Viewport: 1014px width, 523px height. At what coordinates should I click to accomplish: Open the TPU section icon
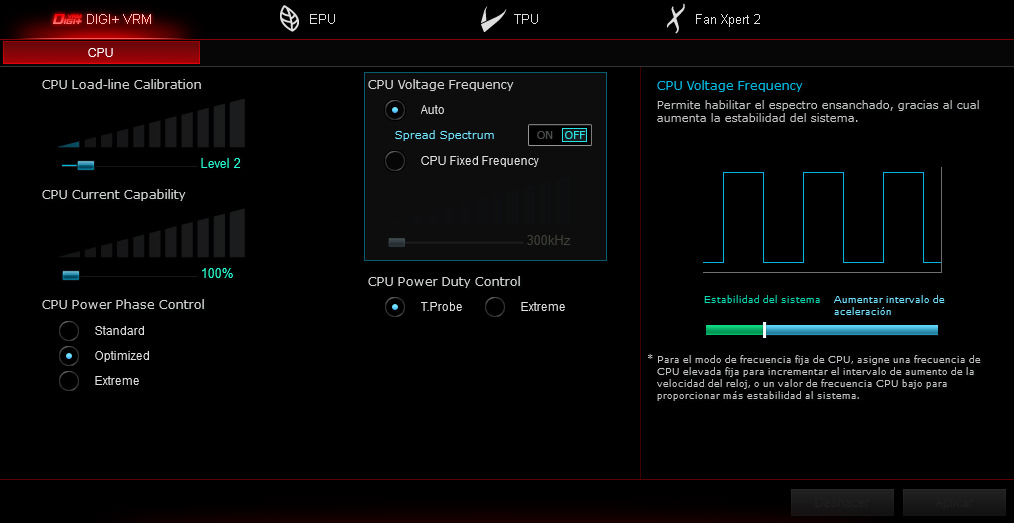click(x=492, y=19)
